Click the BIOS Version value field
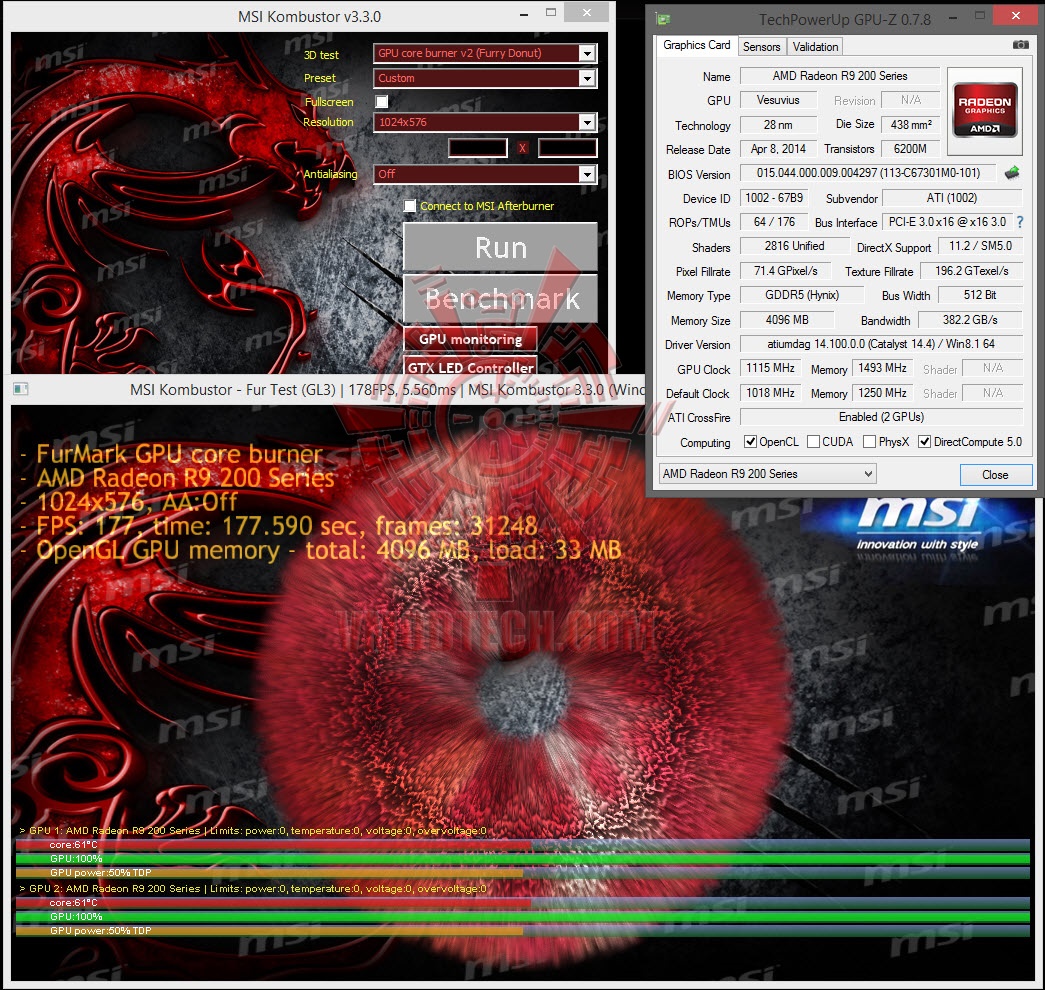This screenshot has height=990, width=1045. point(868,173)
